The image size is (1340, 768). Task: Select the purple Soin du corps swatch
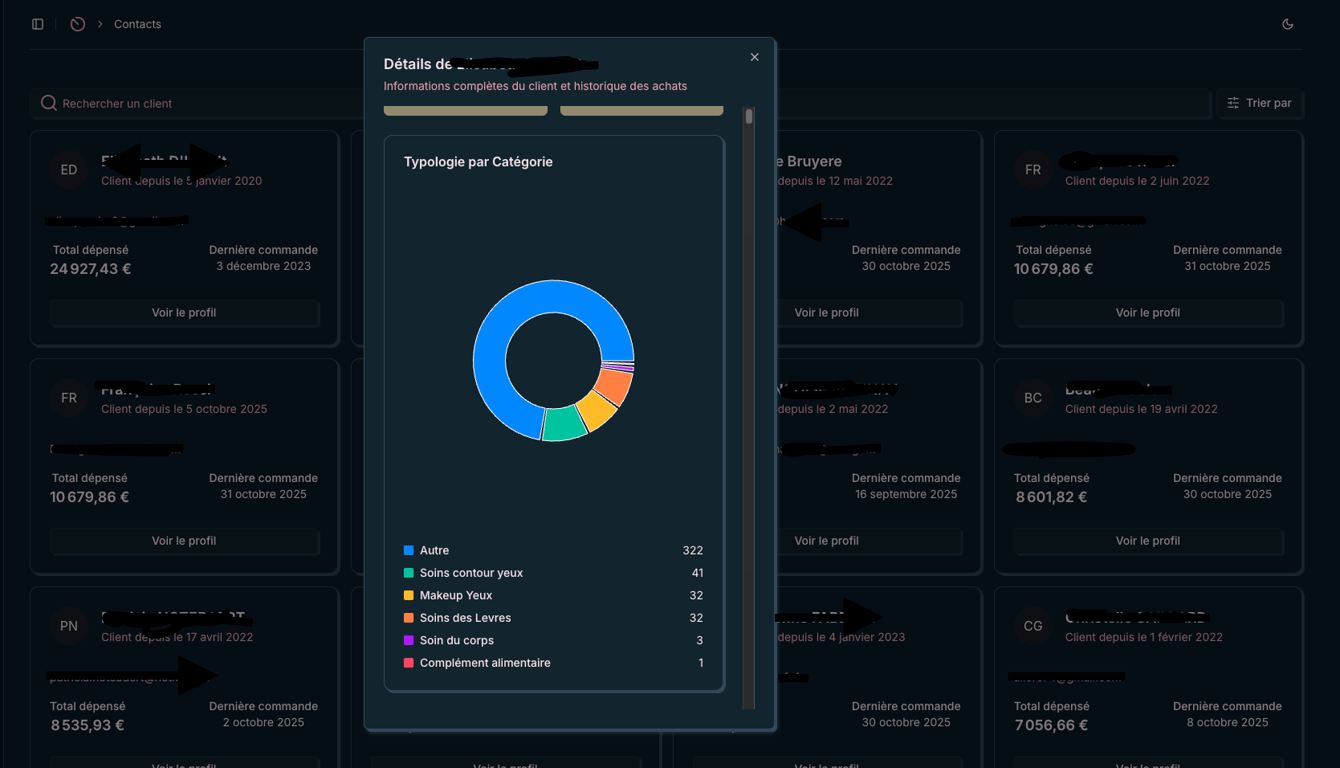coord(408,641)
